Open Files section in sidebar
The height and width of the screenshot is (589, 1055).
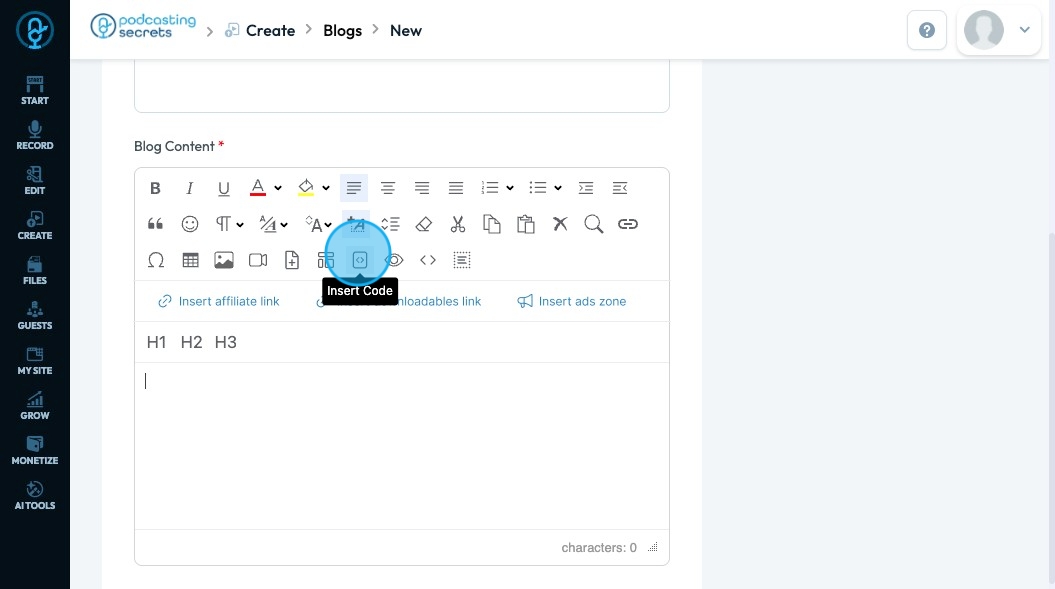(x=35, y=271)
